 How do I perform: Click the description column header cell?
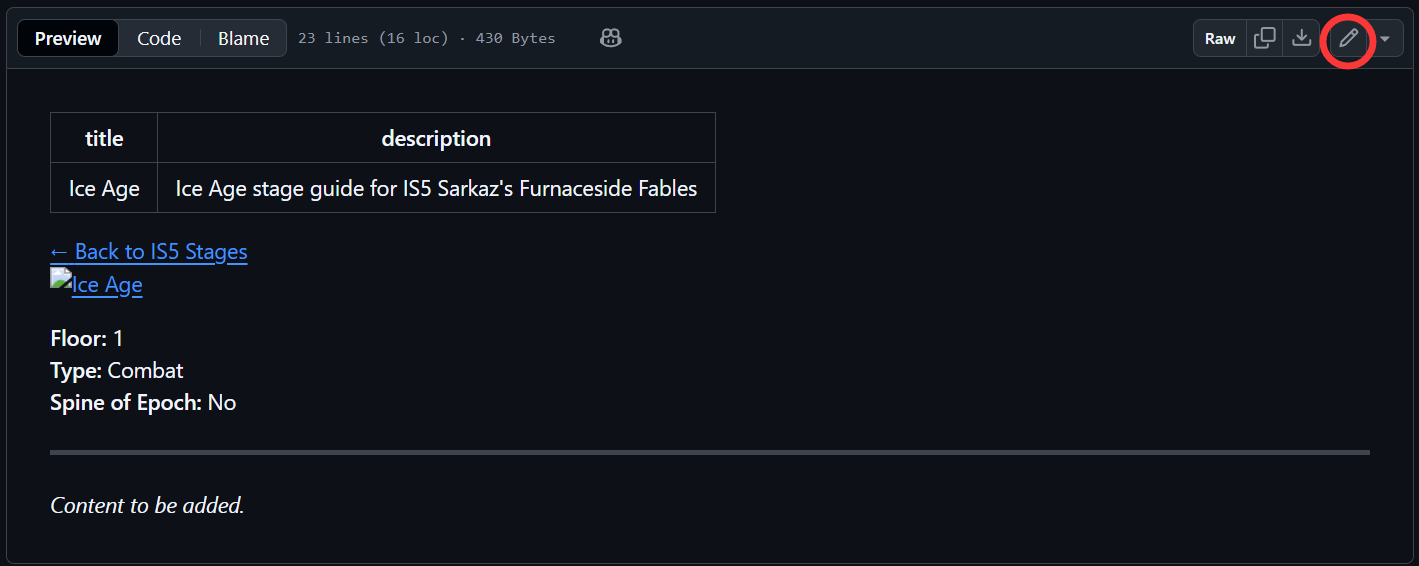[x=436, y=138]
